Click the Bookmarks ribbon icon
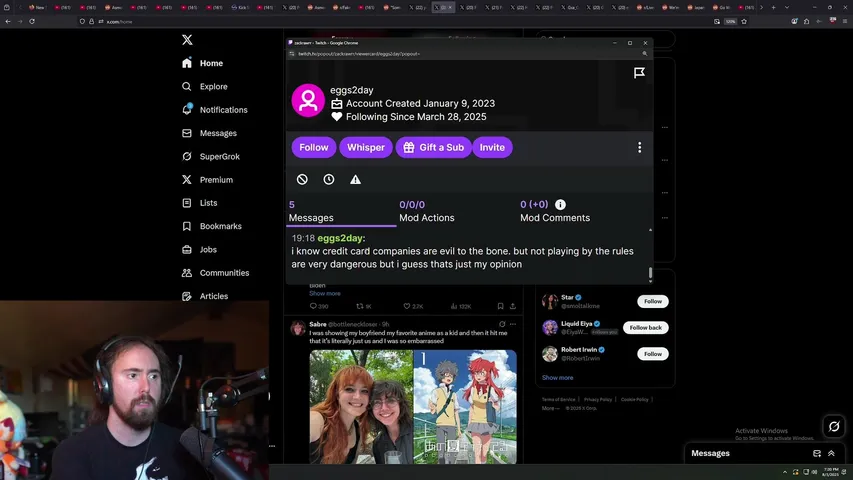The width and height of the screenshot is (853, 480). click(x=187, y=226)
